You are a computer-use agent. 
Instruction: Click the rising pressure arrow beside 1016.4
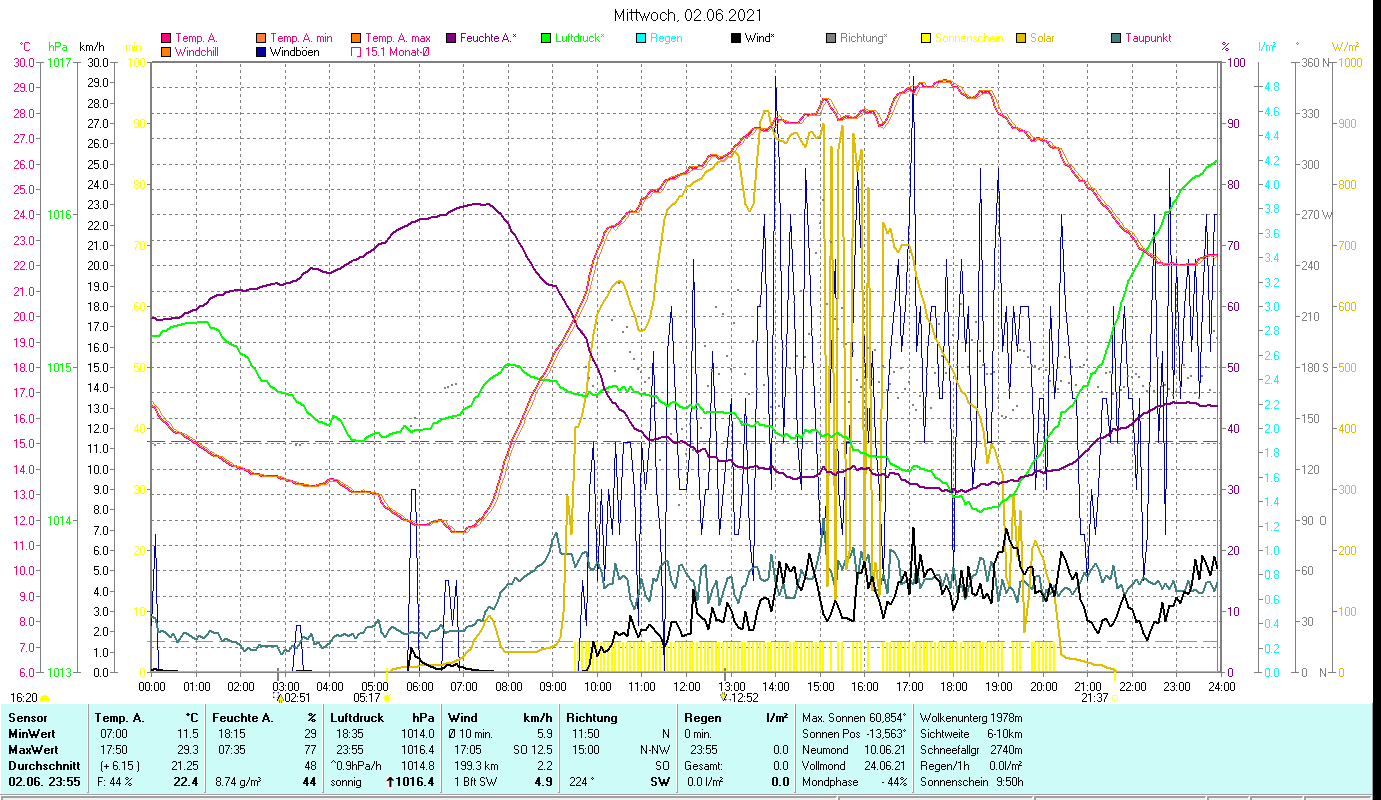(390, 782)
